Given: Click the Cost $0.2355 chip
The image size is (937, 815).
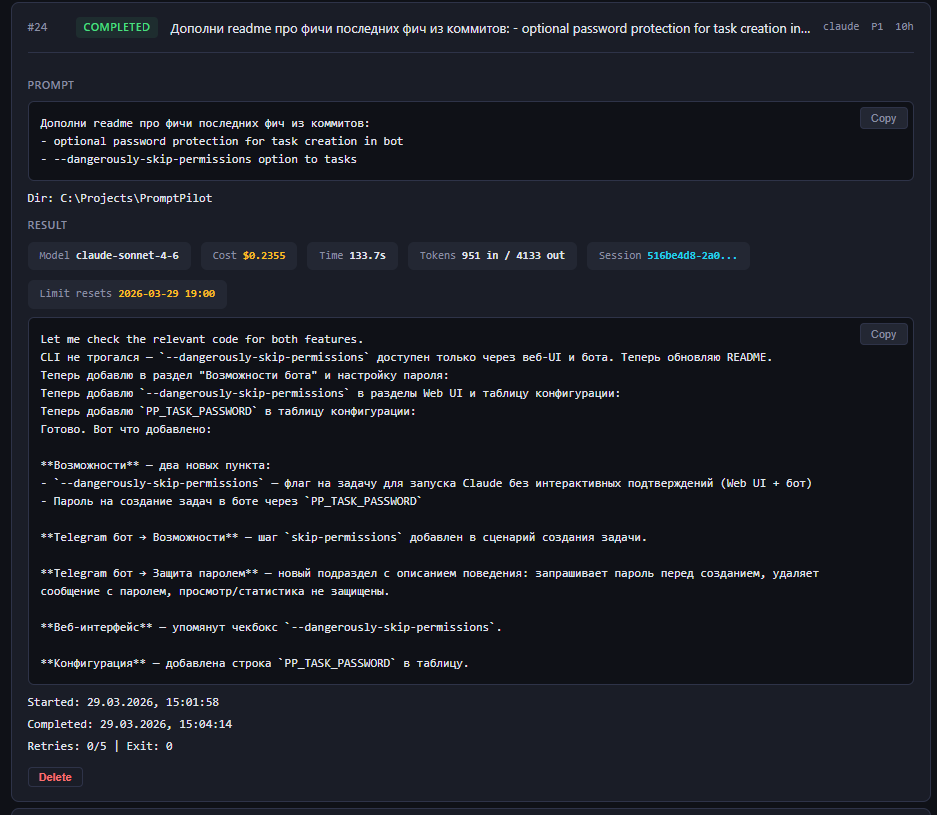Looking at the screenshot, I should [x=249, y=256].
